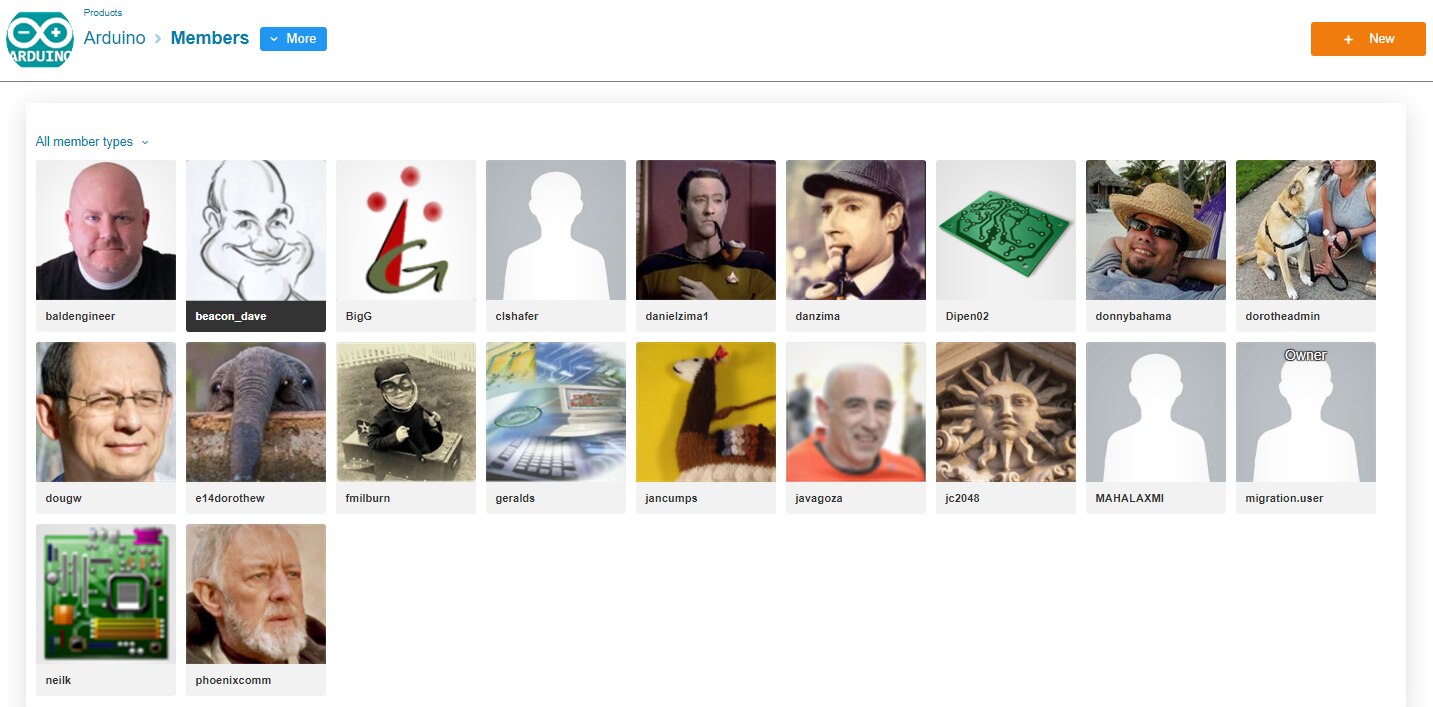Image resolution: width=1433 pixels, height=707 pixels.
Task: Expand the All member types filter
Action: point(92,142)
